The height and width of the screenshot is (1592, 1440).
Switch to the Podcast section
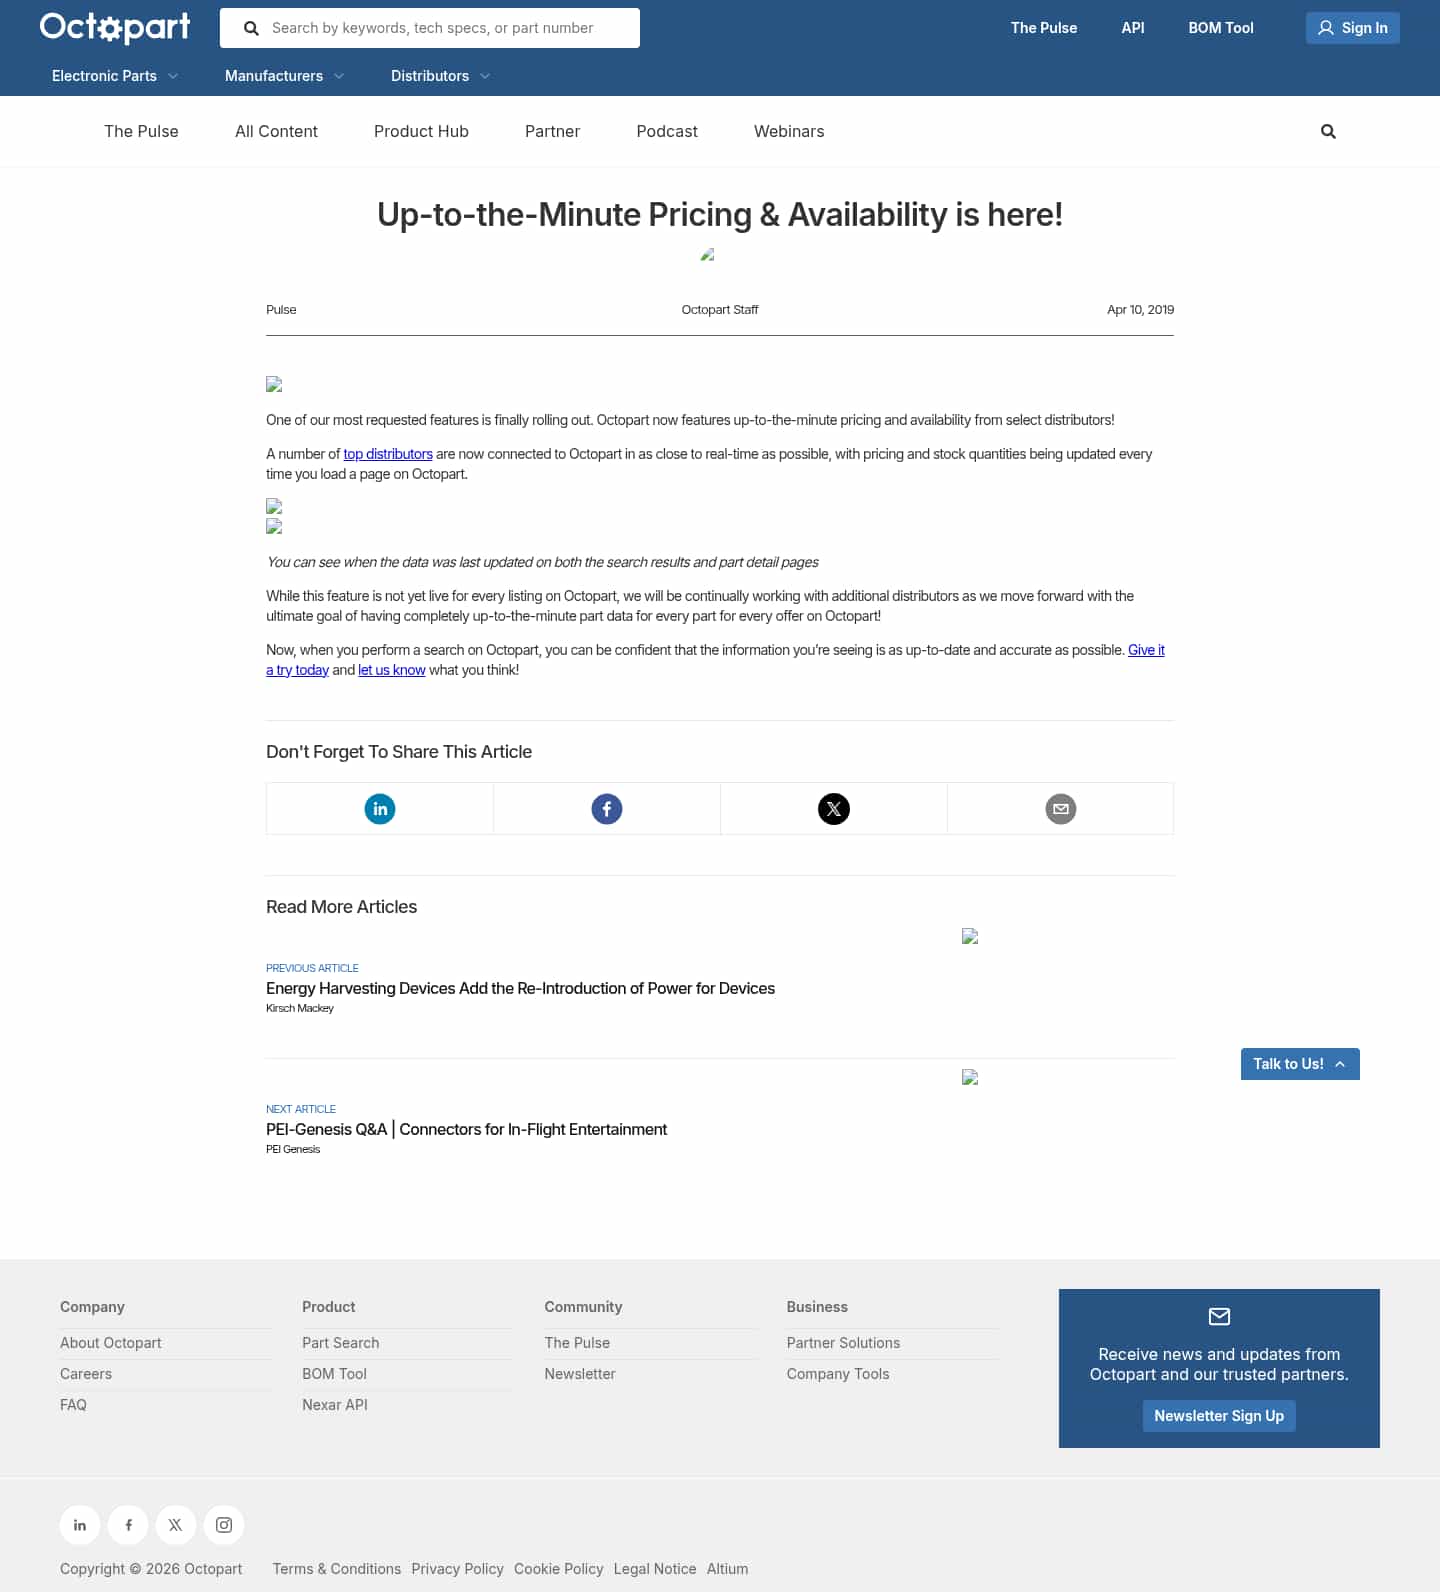click(x=666, y=131)
